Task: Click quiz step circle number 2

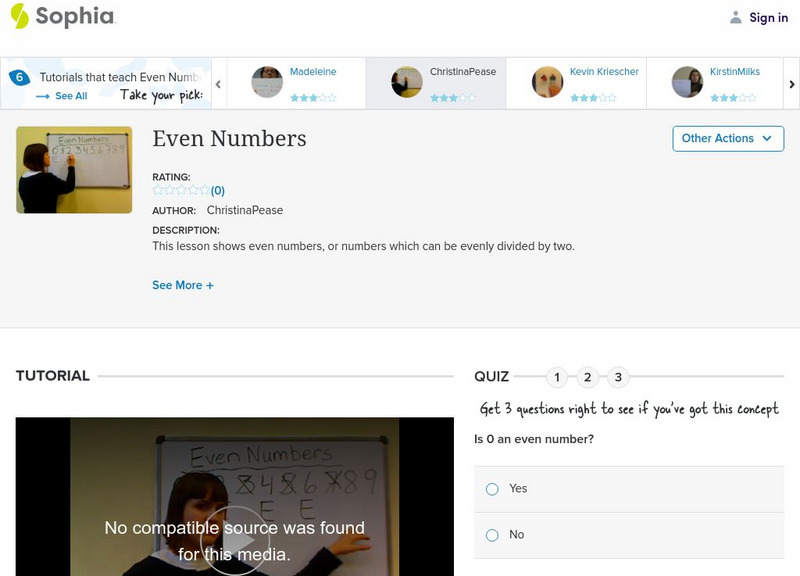Action: click(589, 377)
